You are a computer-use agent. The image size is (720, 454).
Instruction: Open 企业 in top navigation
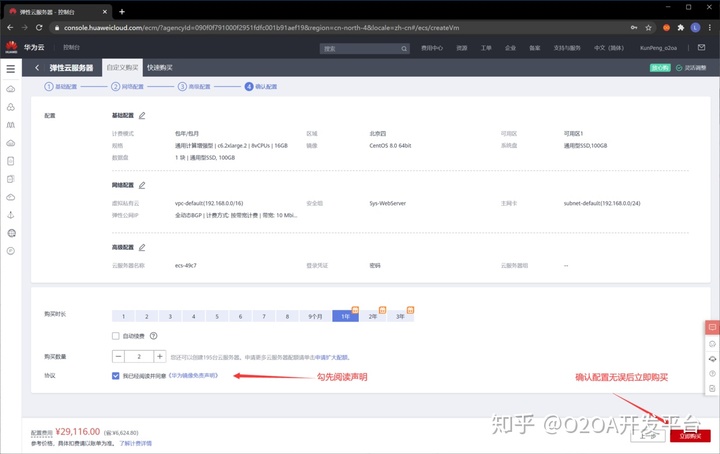[510, 48]
